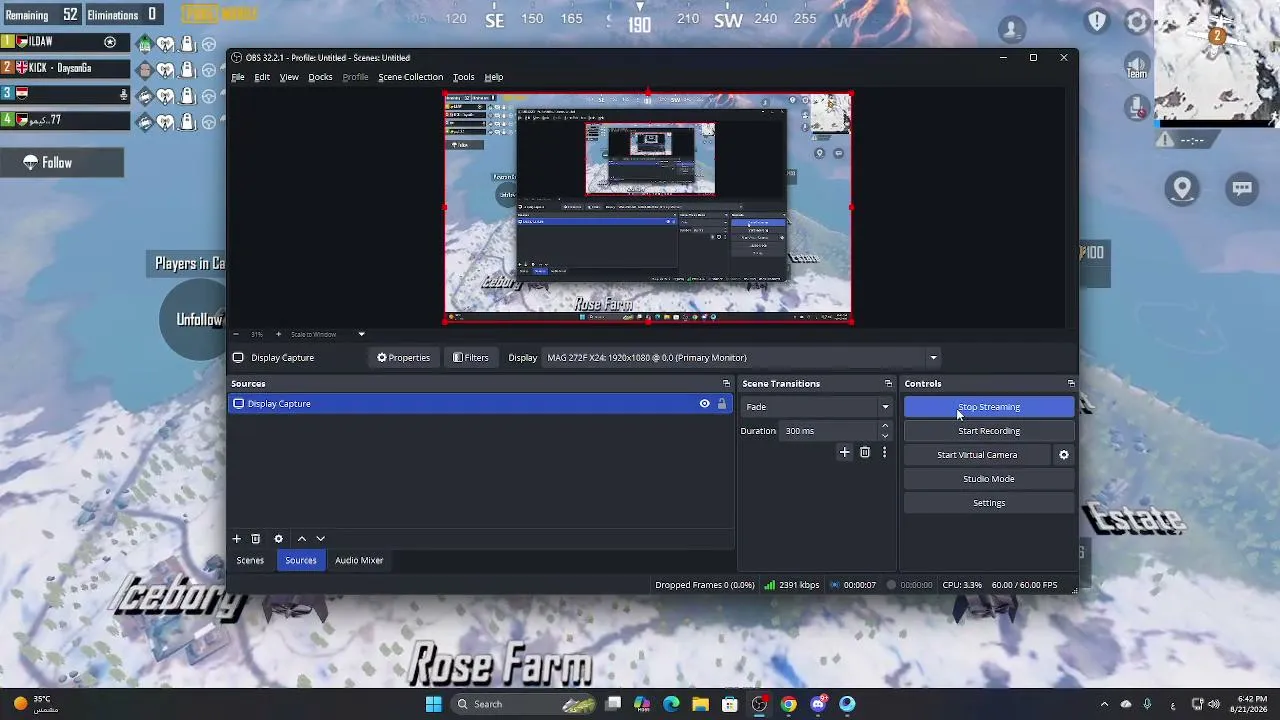Screen dimensions: 1280x720
Task: Open the Tools menu
Action: [x=463, y=77]
